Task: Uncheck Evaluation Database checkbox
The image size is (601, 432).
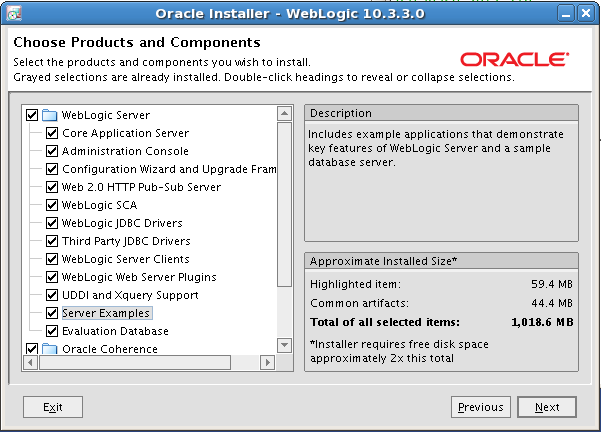Action: pyautogui.click(x=52, y=331)
